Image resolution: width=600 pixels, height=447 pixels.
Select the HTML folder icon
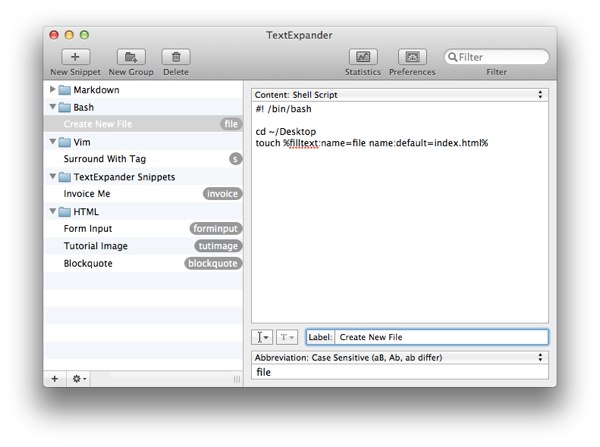click(64, 212)
